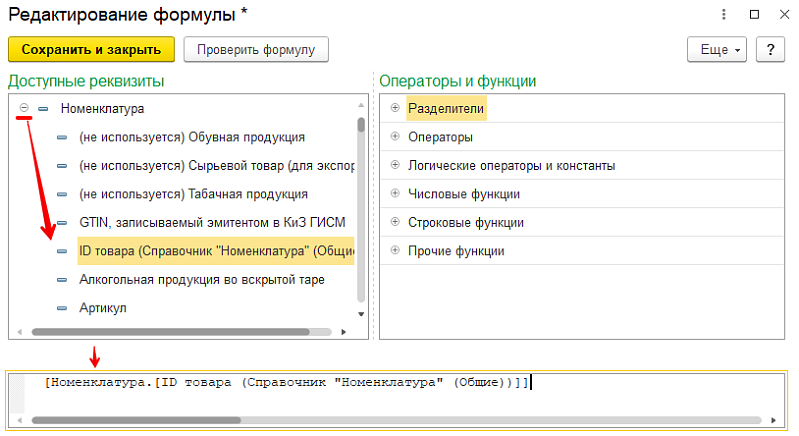799x436 pixels.
Task: Check the formula with Проверить формулу
Action: [256, 49]
